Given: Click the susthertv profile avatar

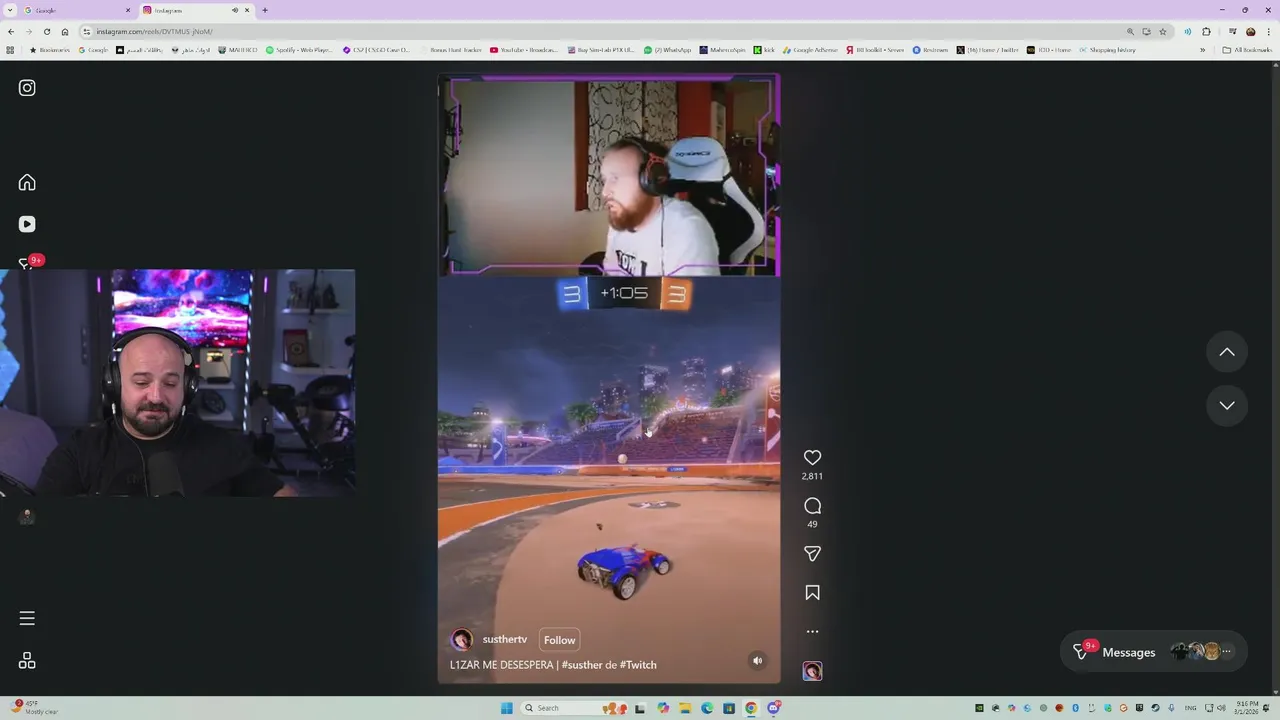Looking at the screenshot, I should click(461, 640).
